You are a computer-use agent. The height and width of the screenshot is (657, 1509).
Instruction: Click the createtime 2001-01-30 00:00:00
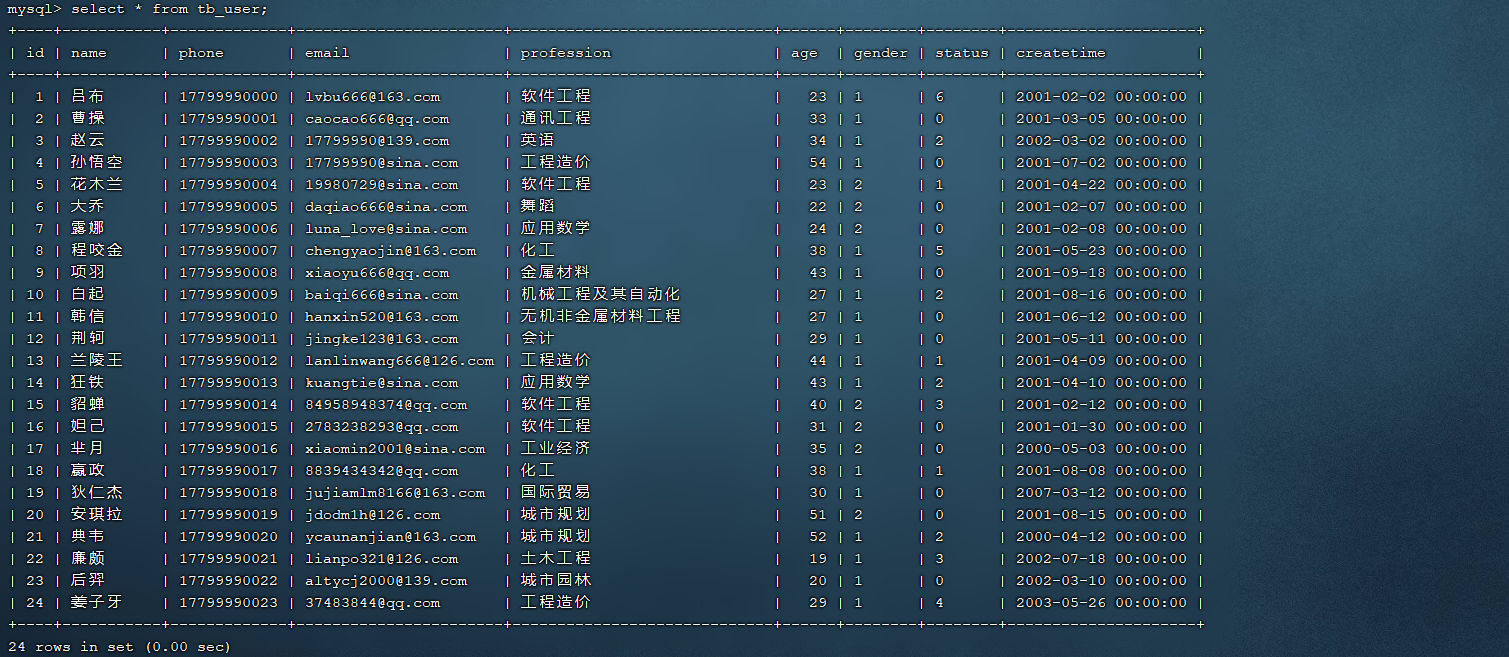click(1101, 427)
